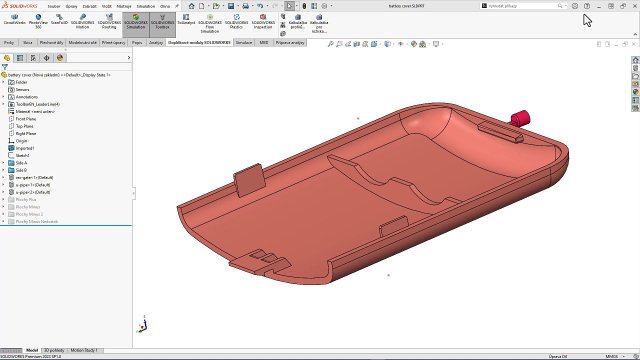Open a file with the Open icon

pyautogui.click(x=216, y=6)
